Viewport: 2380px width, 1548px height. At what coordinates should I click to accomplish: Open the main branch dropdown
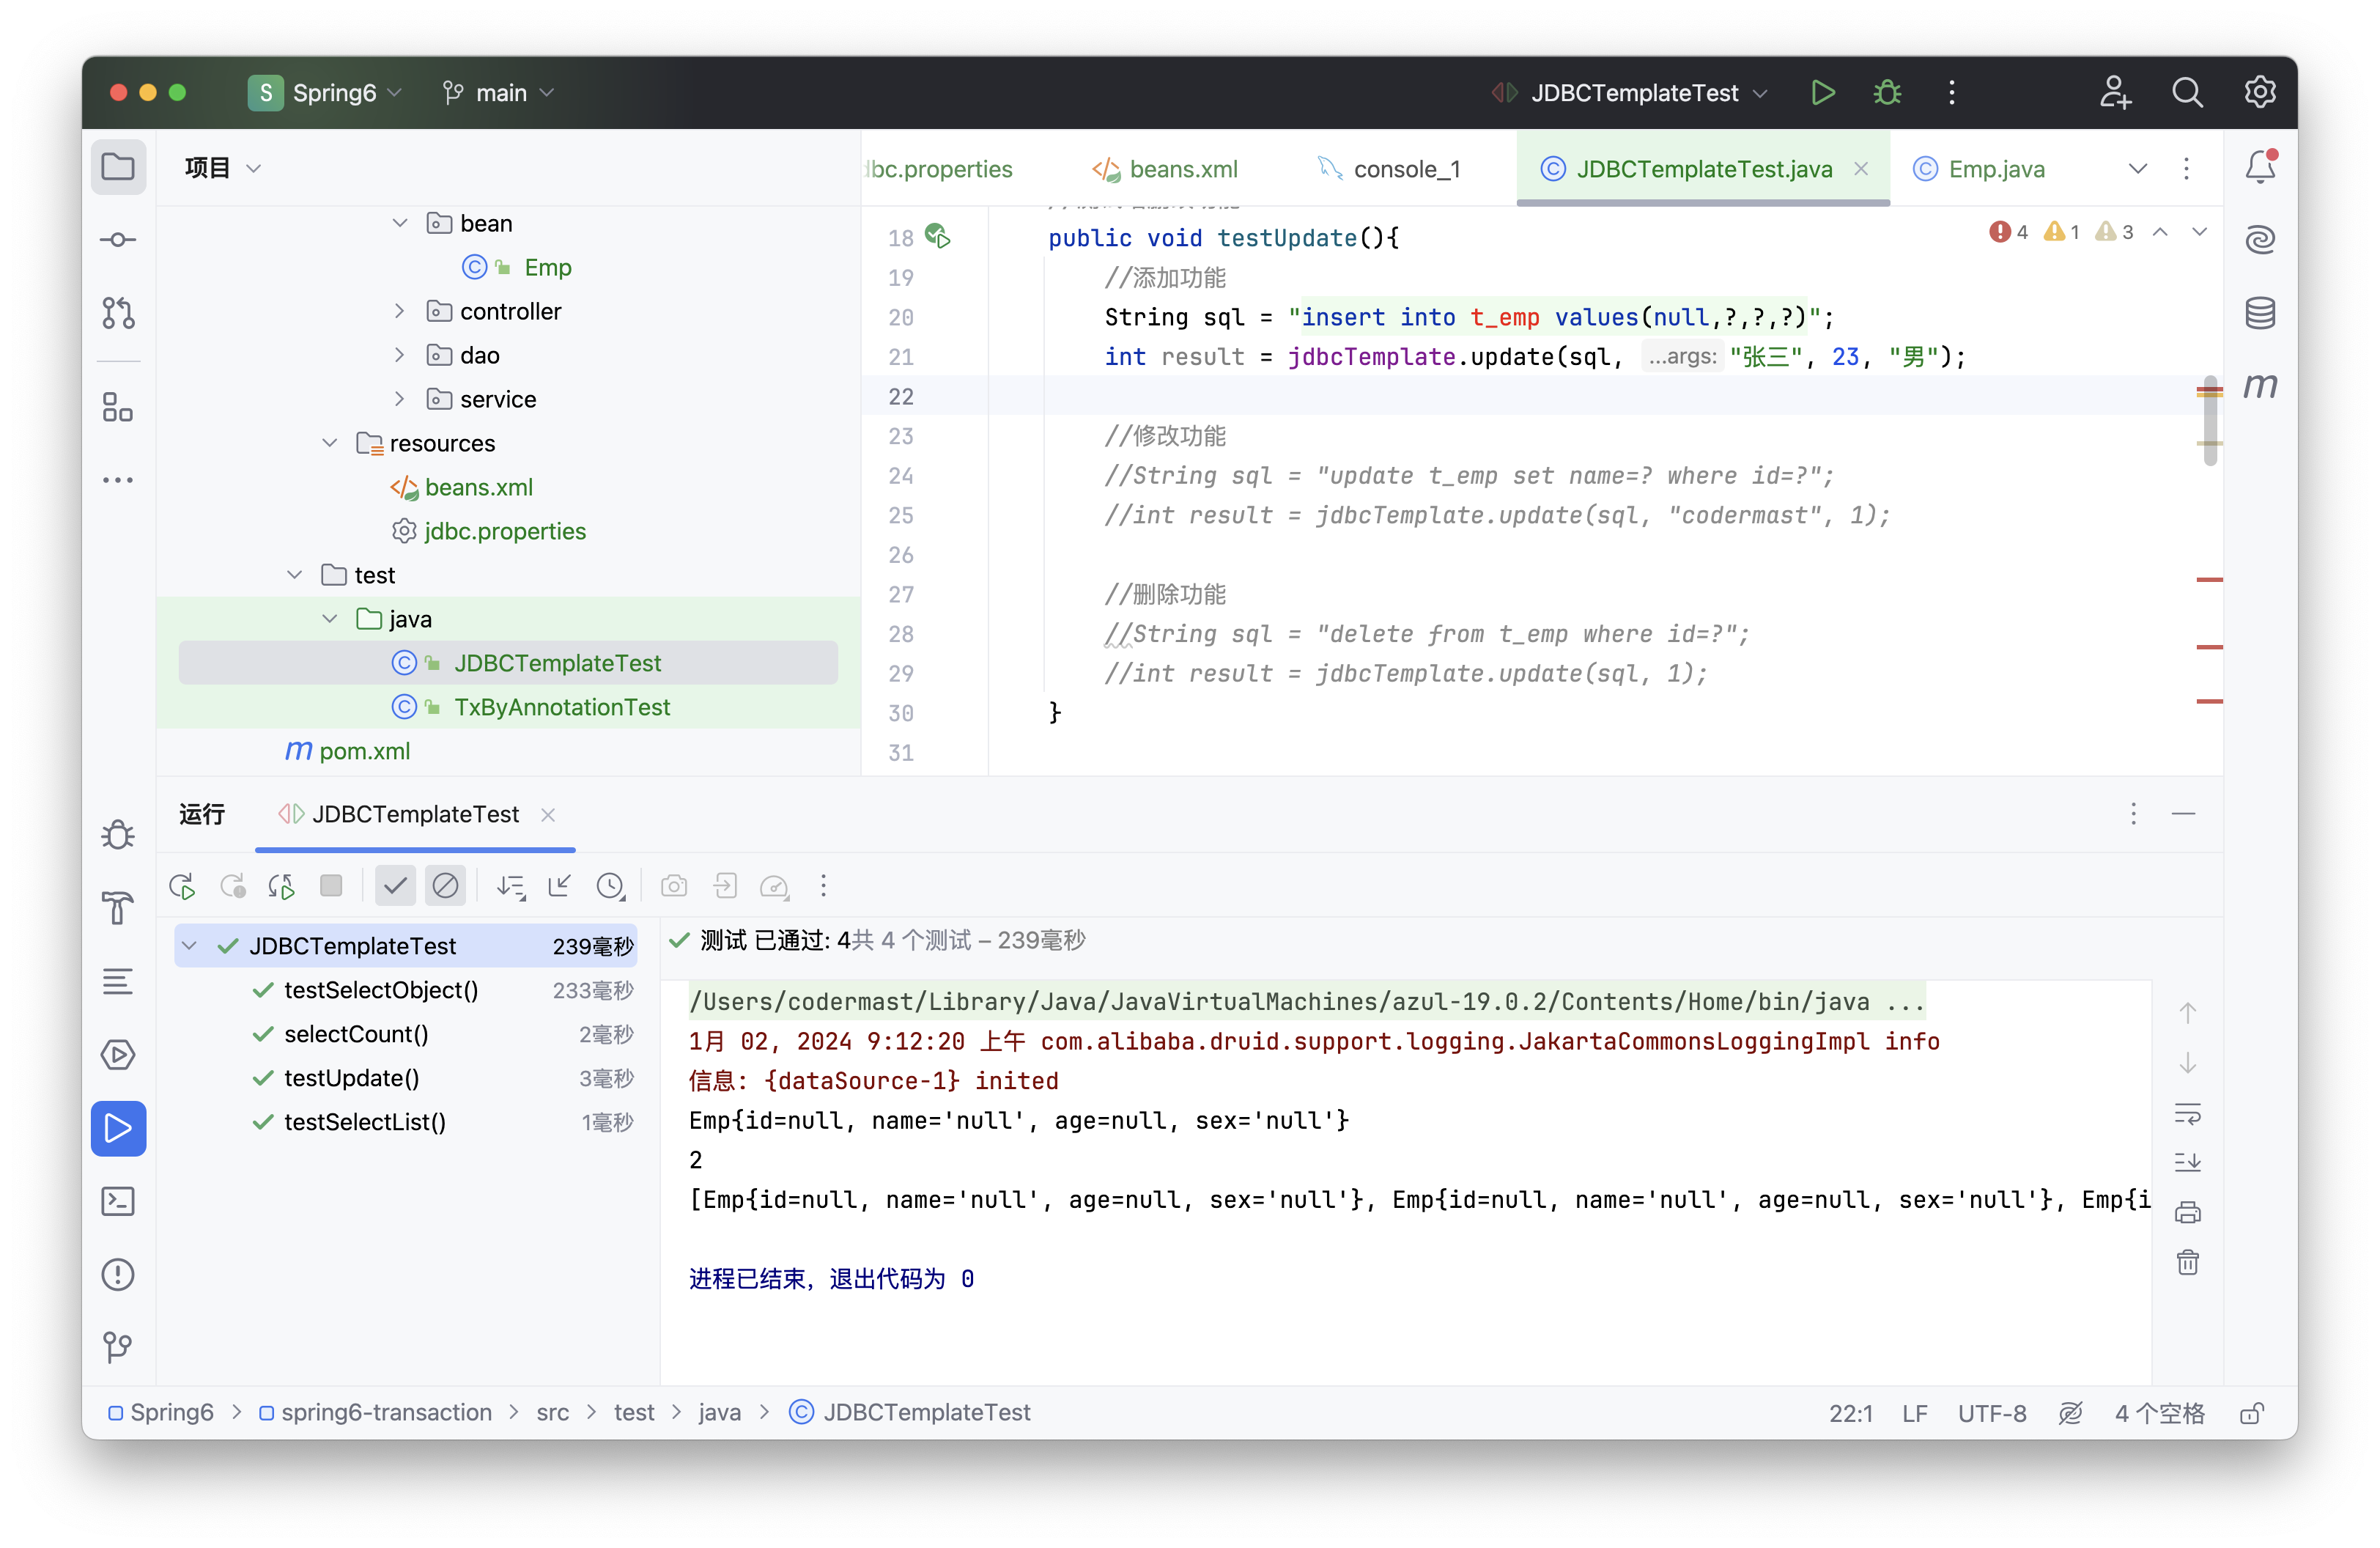tap(498, 93)
